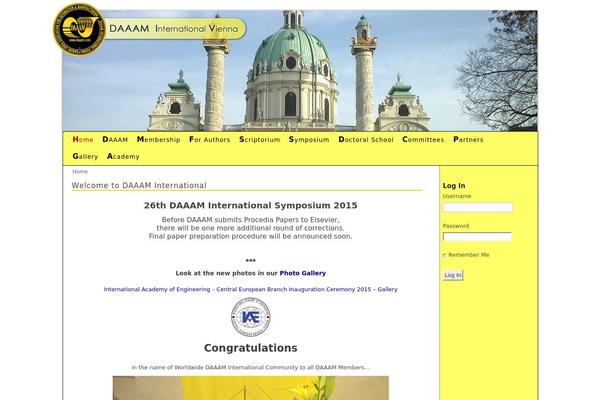Open the Home menu item

(x=83, y=139)
